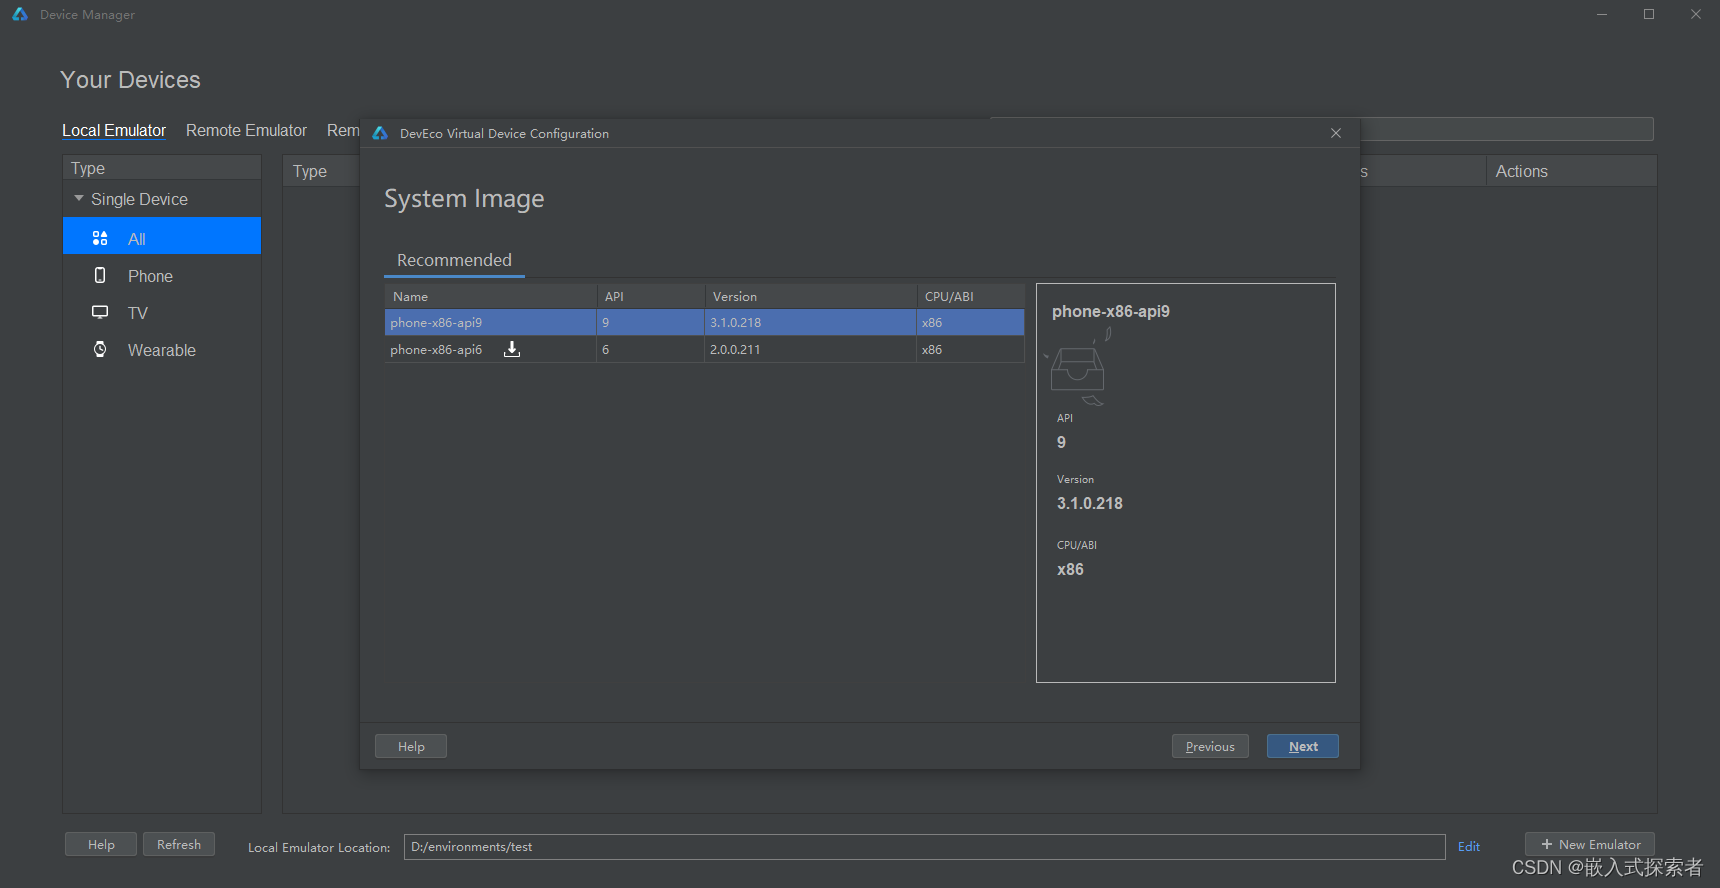Select TV in the device type list

[162, 313]
